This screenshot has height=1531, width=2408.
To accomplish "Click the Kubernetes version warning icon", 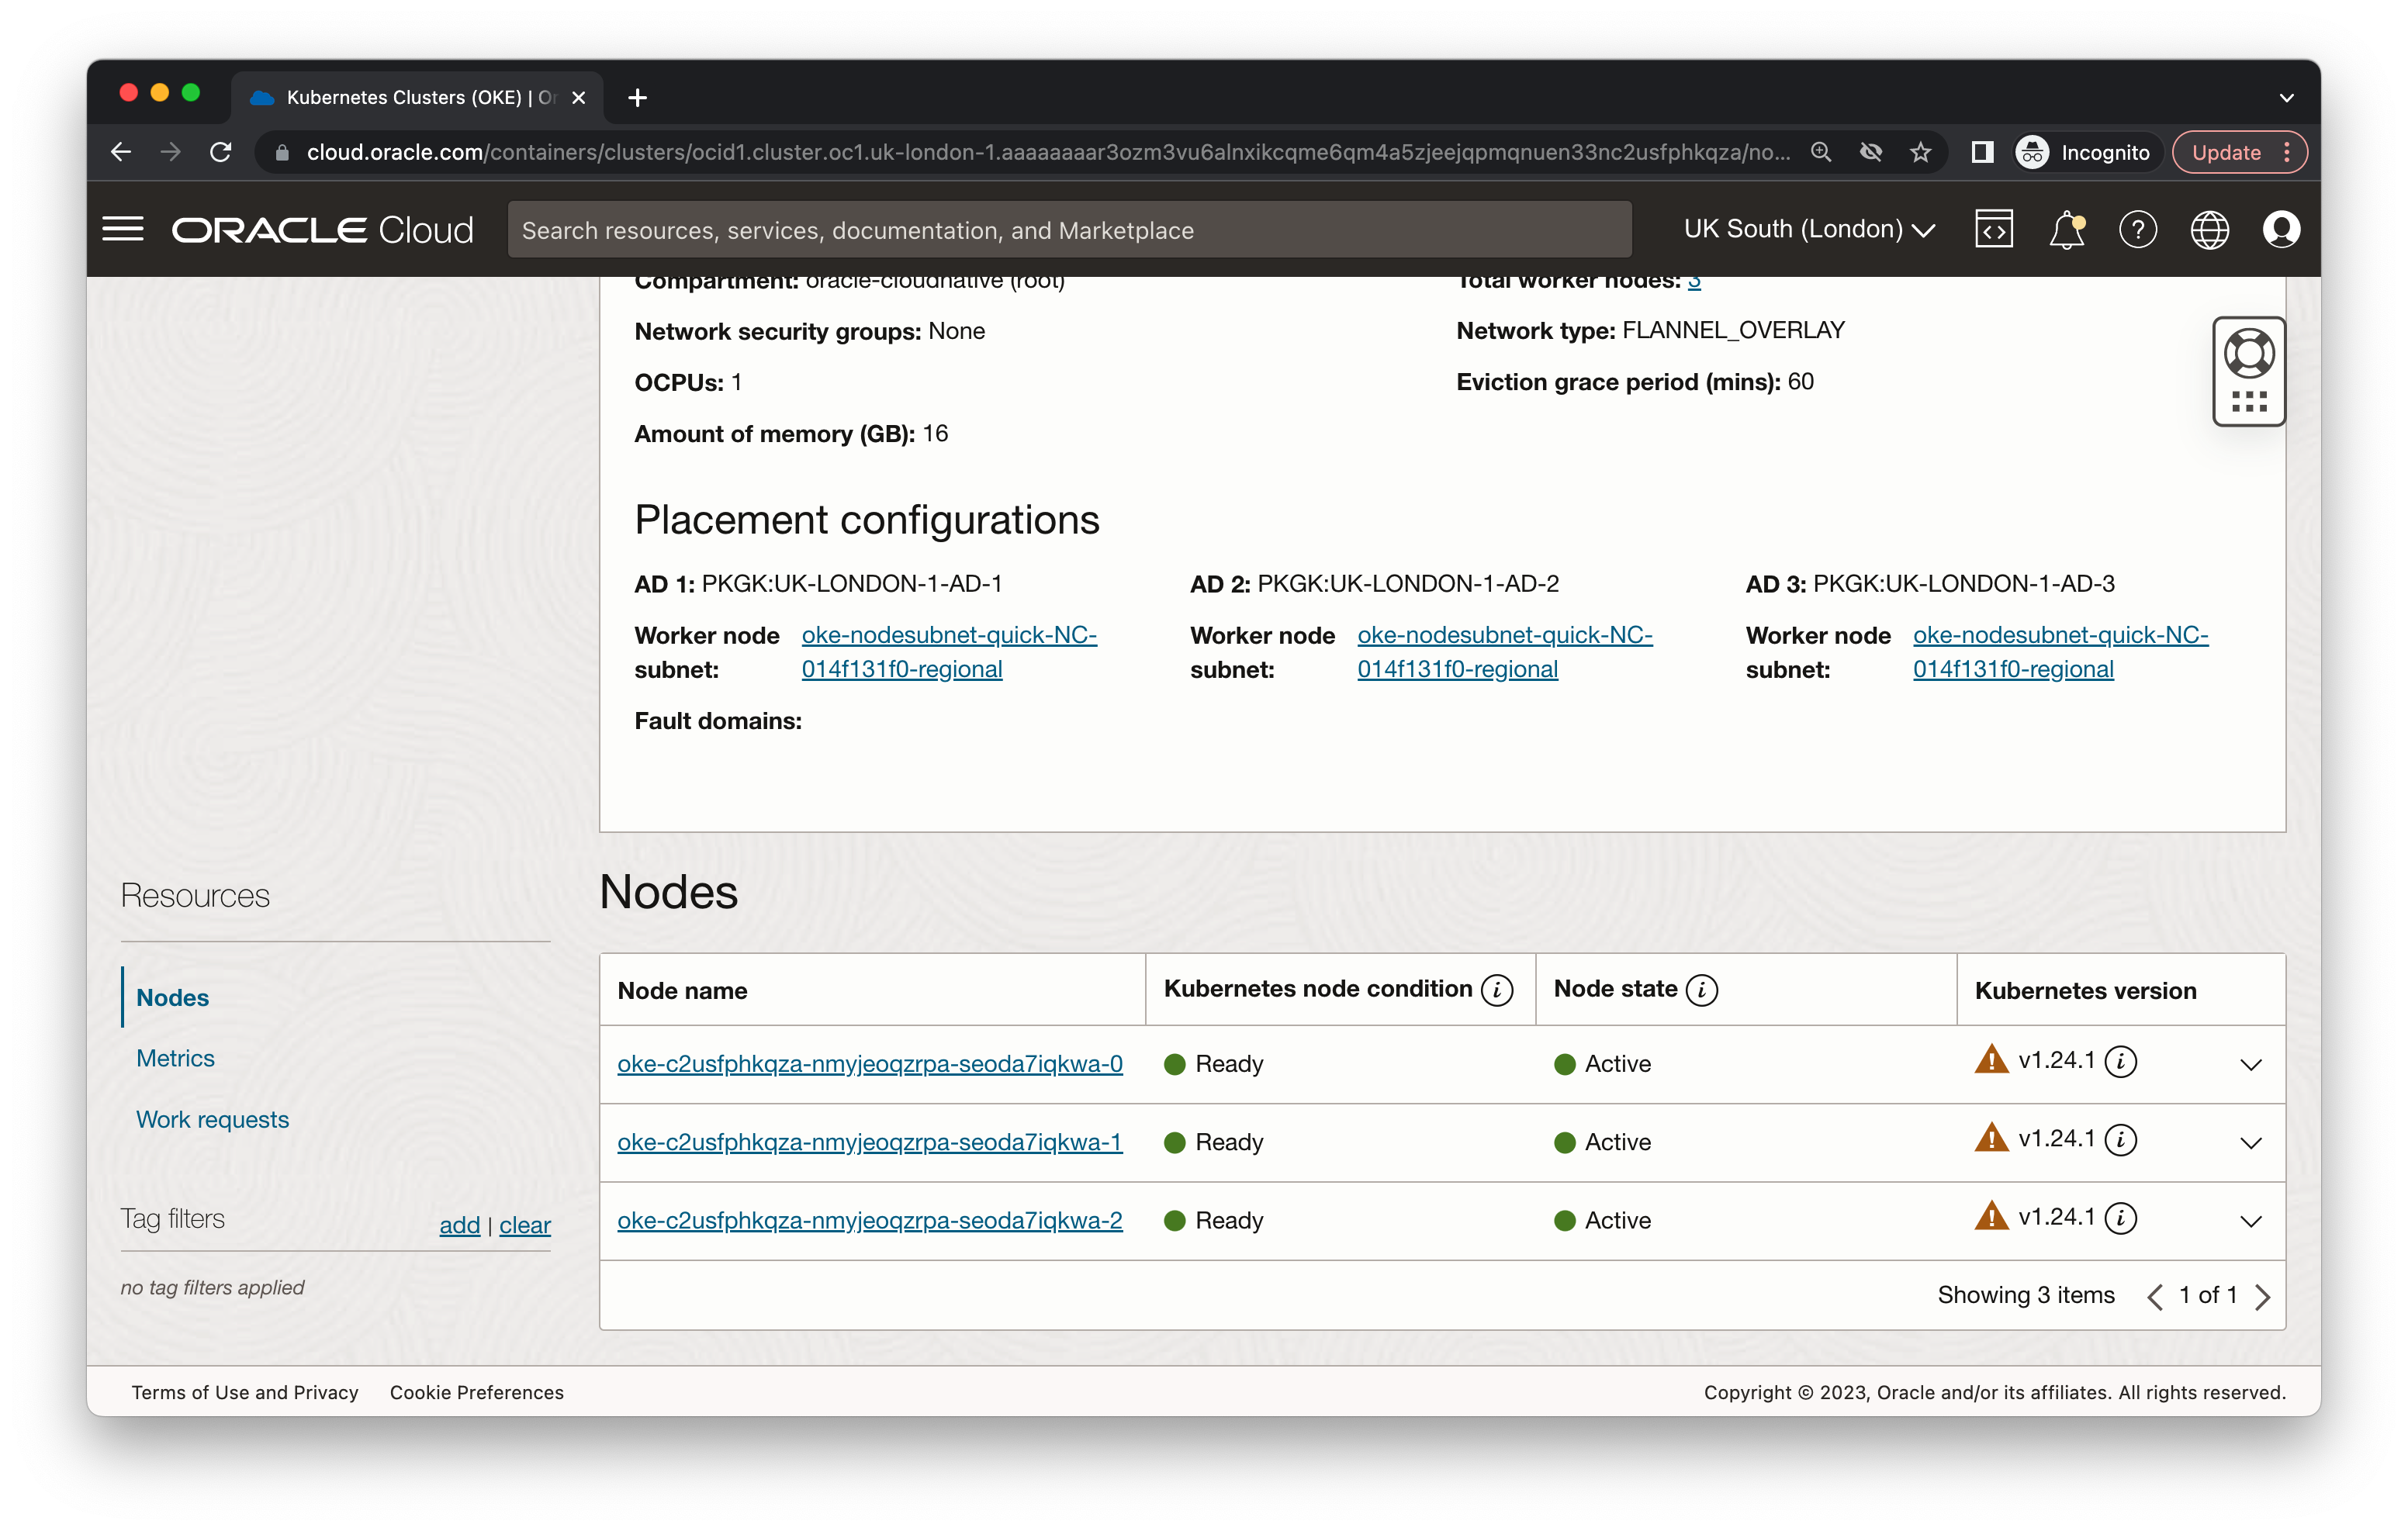I will point(1991,1062).
